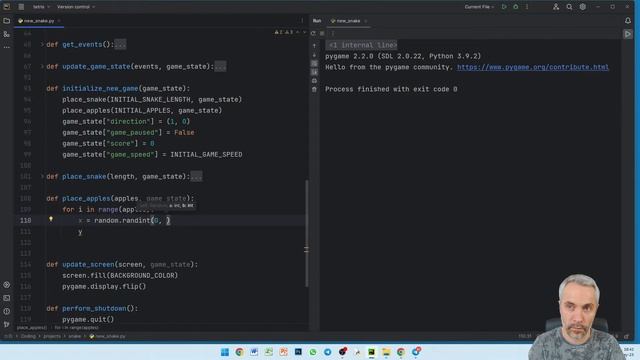
Task: Open the Terminal tool window icon
Action: [x=7, y=298]
